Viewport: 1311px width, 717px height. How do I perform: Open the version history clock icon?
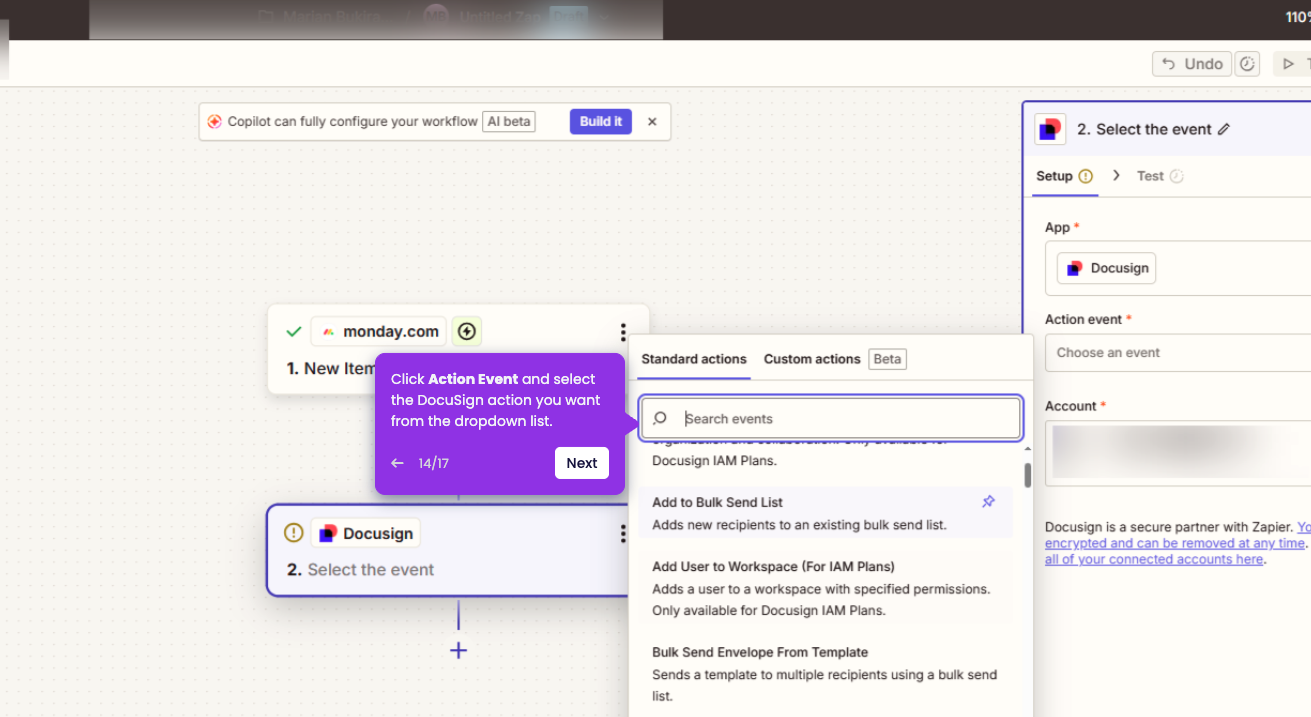1247,64
